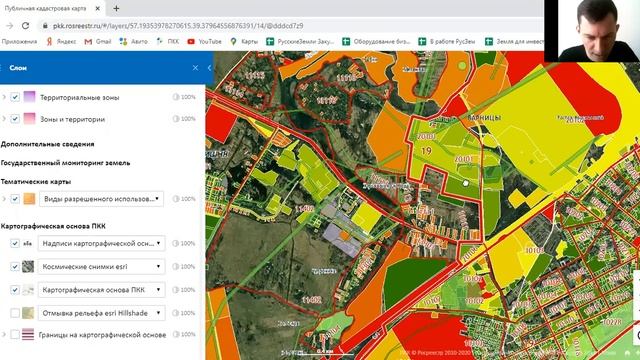The width and height of the screenshot is (640, 360).
Task: Click the Тематические карты section heading
Action: coord(36,182)
